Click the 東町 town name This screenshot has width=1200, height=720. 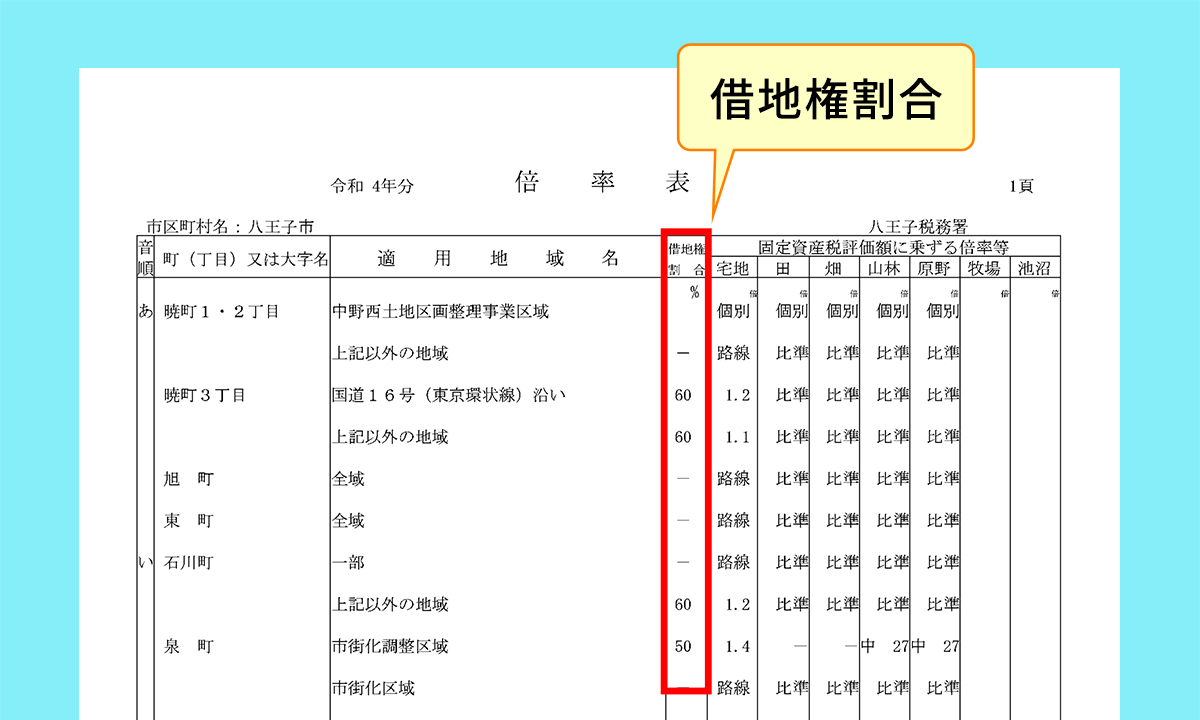click(188, 521)
